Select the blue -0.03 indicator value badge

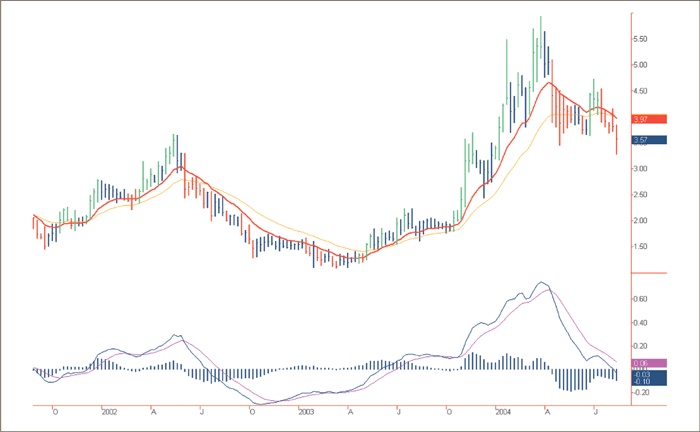point(650,373)
